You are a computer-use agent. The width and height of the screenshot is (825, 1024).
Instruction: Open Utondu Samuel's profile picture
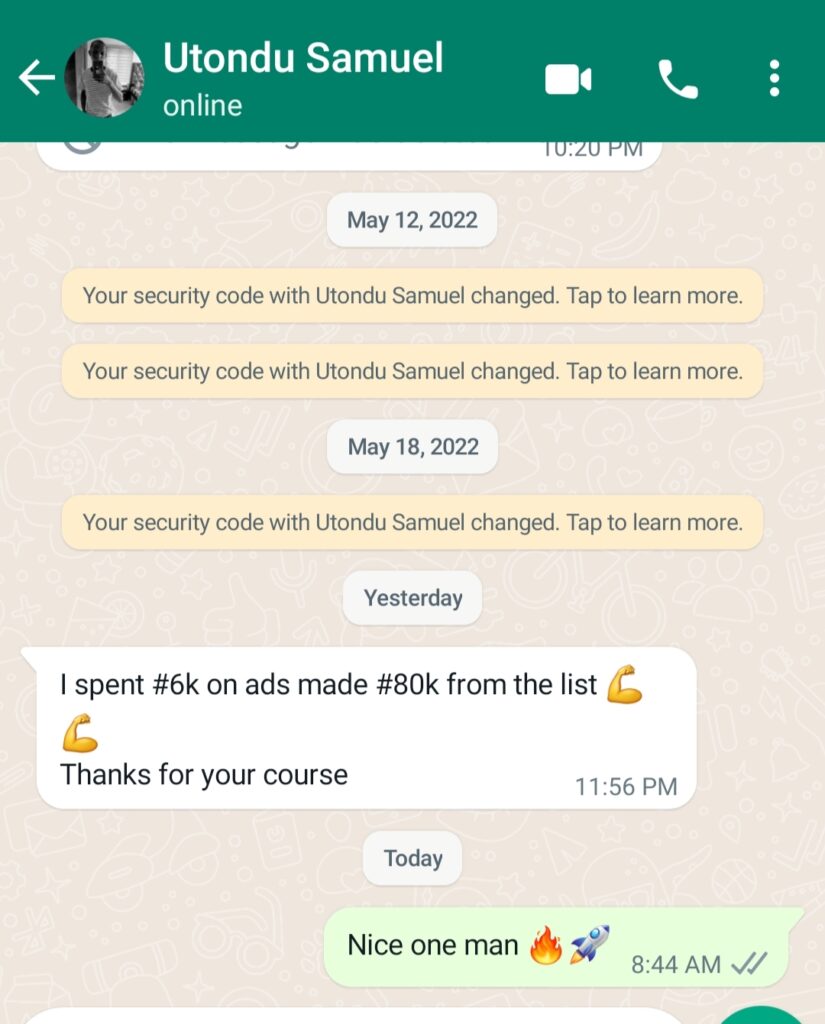104,78
